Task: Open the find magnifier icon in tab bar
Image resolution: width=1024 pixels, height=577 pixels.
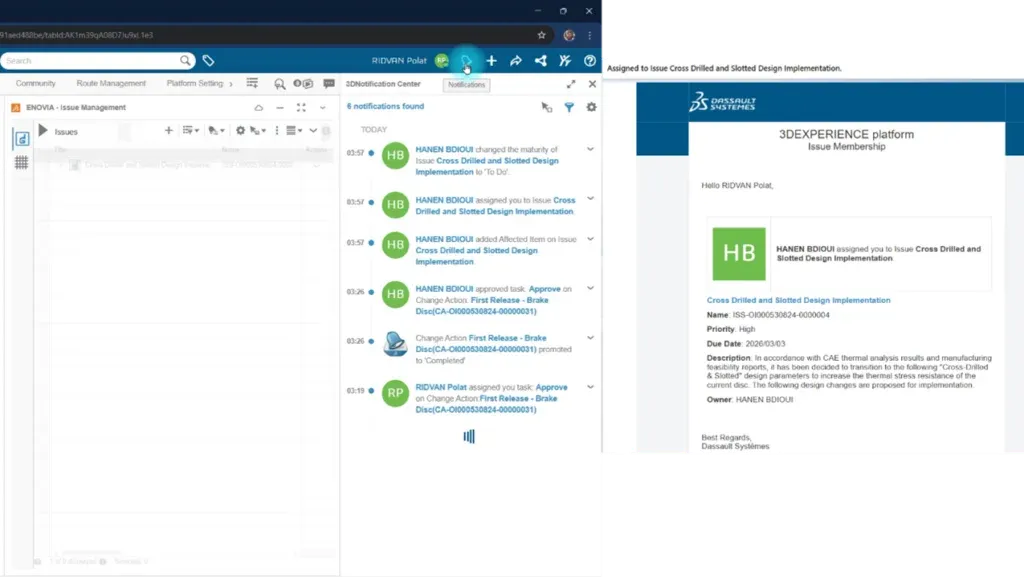Action: (x=280, y=84)
